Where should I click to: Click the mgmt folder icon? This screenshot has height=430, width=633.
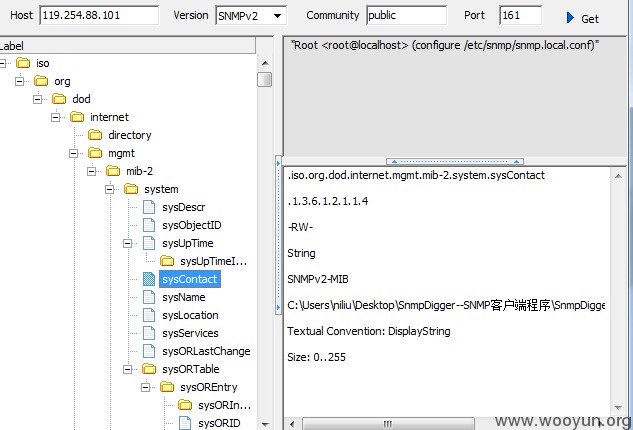point(95,153)
